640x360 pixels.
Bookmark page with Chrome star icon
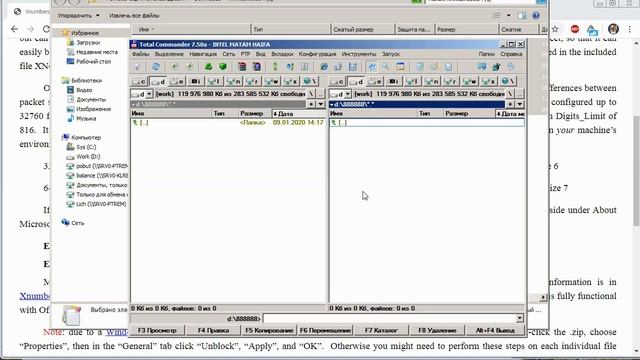click(555, 29)
